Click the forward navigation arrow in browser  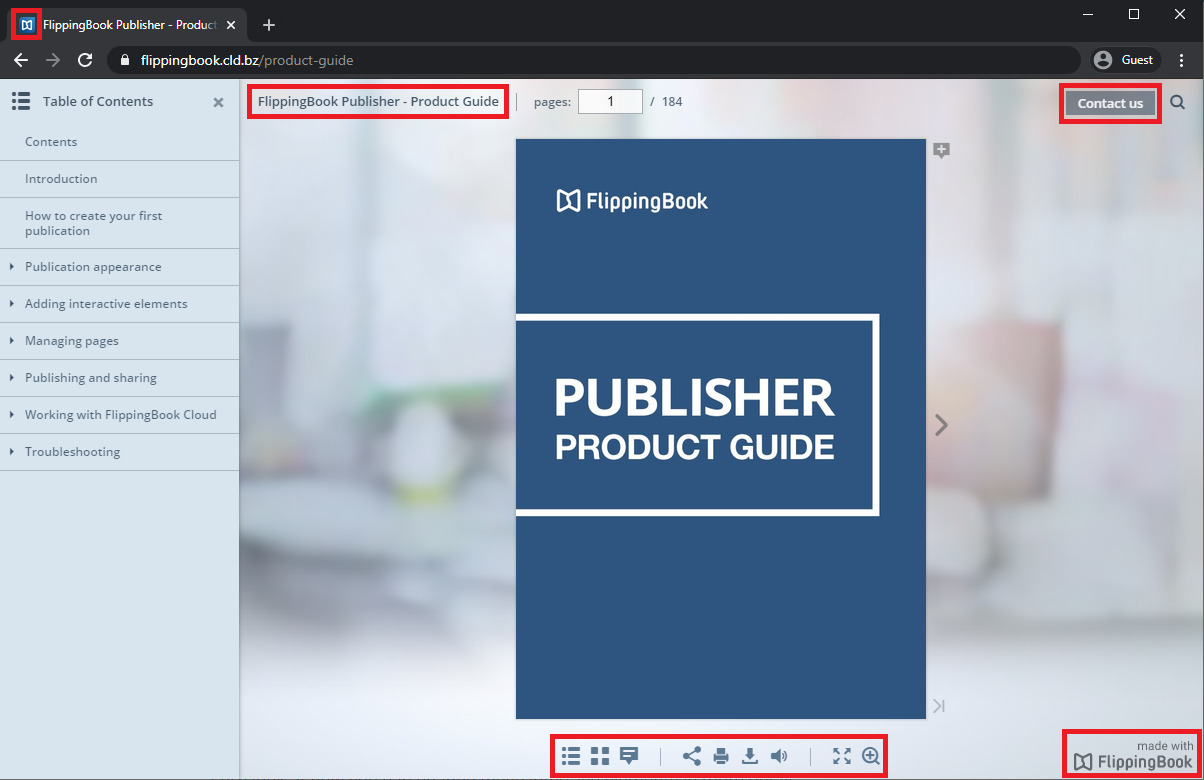tap(53, 60)
